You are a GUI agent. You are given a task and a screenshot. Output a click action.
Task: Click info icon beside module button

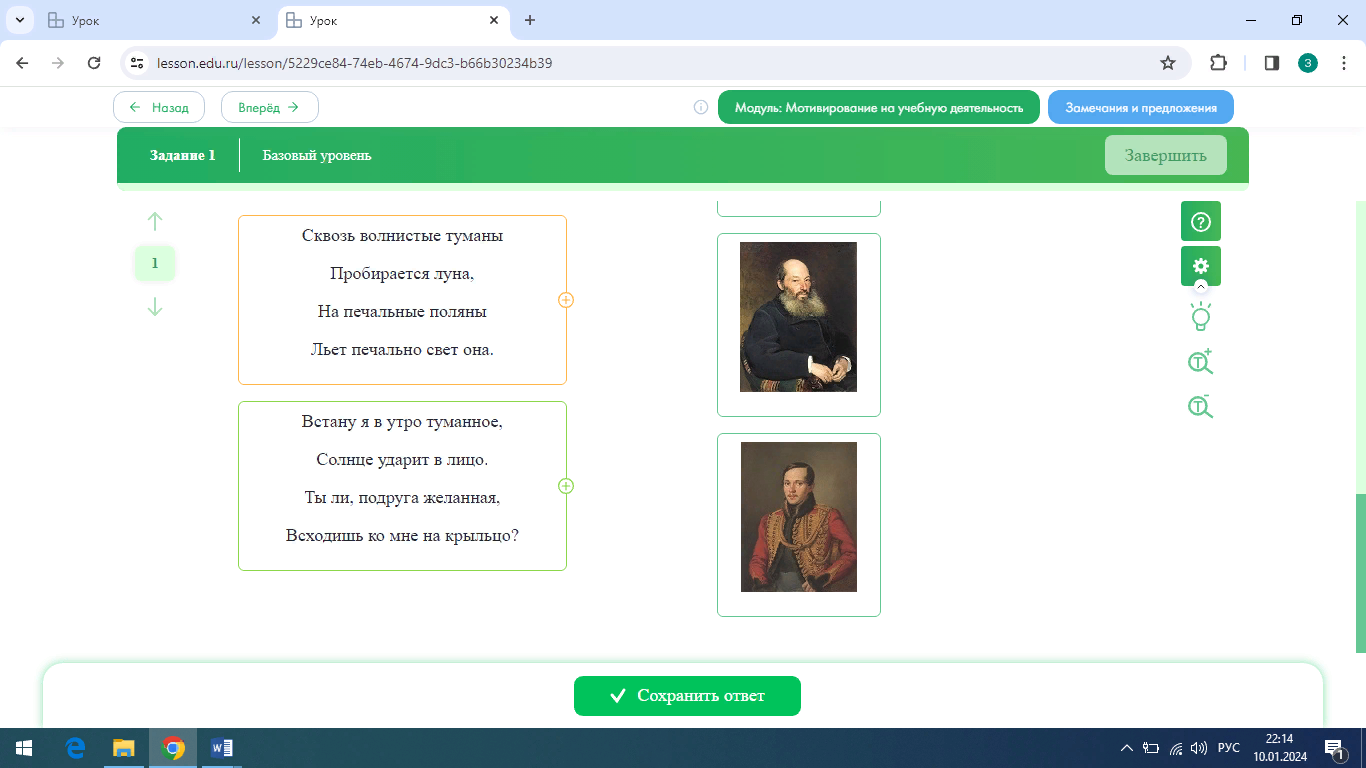pos(701,107)
